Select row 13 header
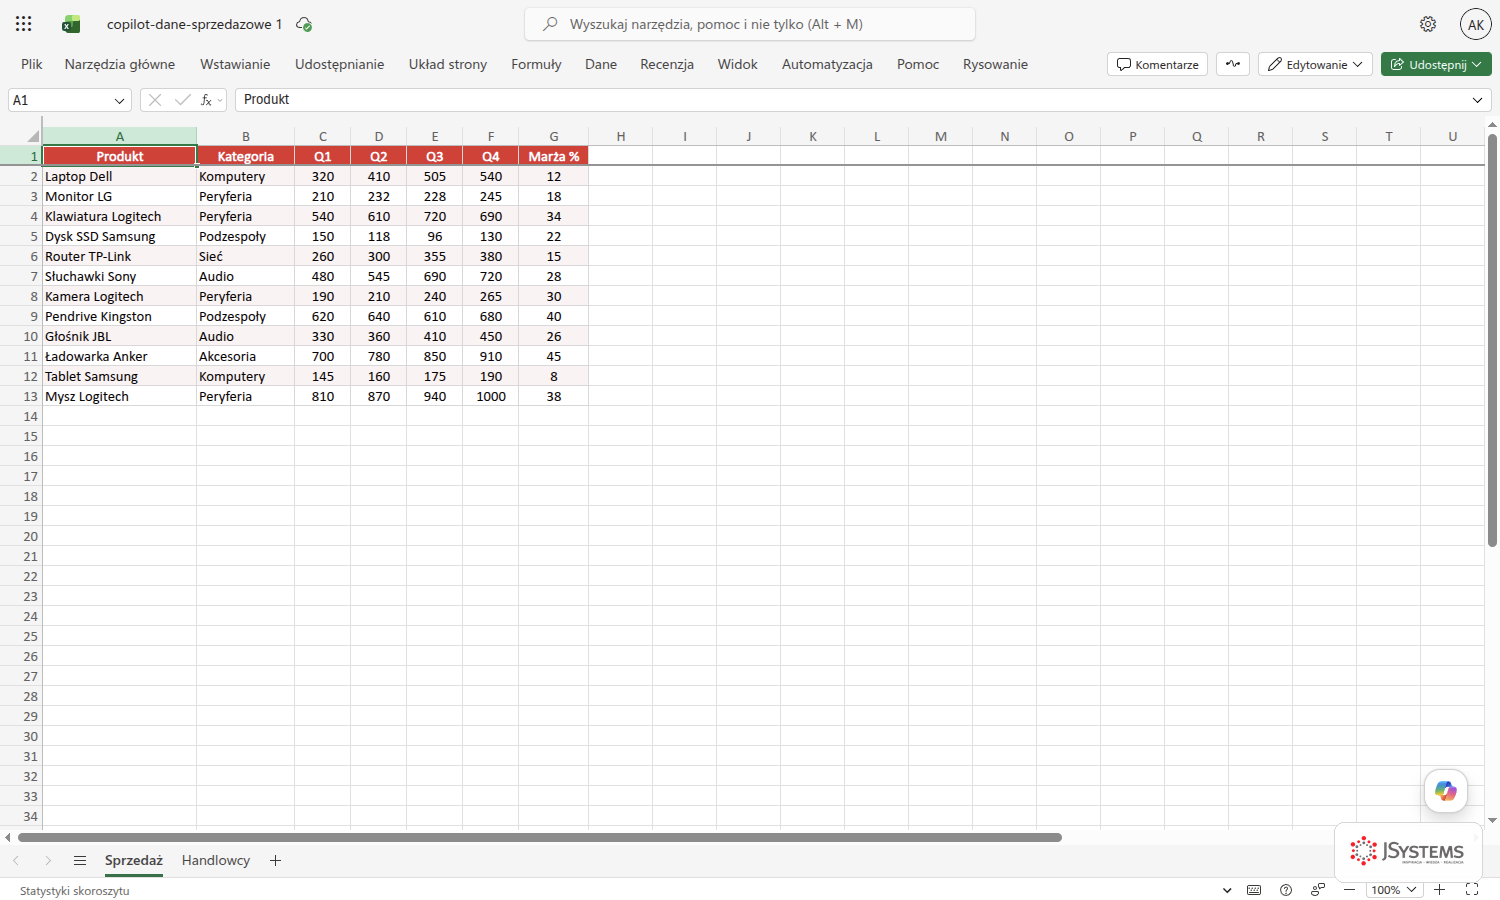The width and height of the screenshot is (1500, 900). pos(21,396)
